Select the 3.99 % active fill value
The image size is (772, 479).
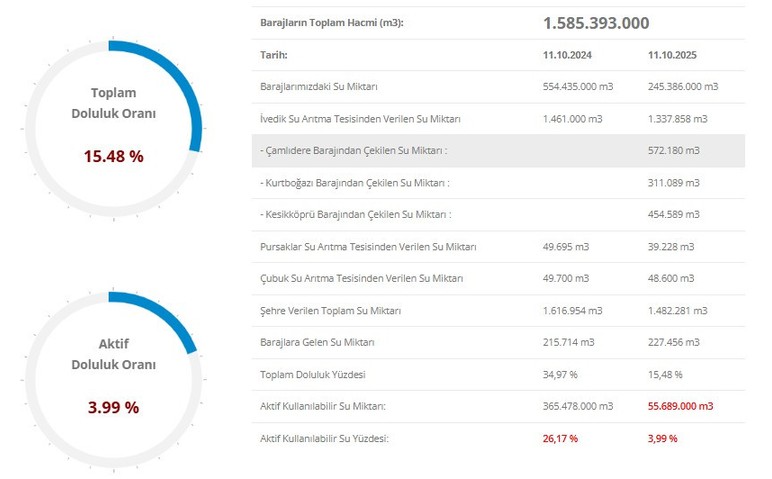(x=113, y=407)
